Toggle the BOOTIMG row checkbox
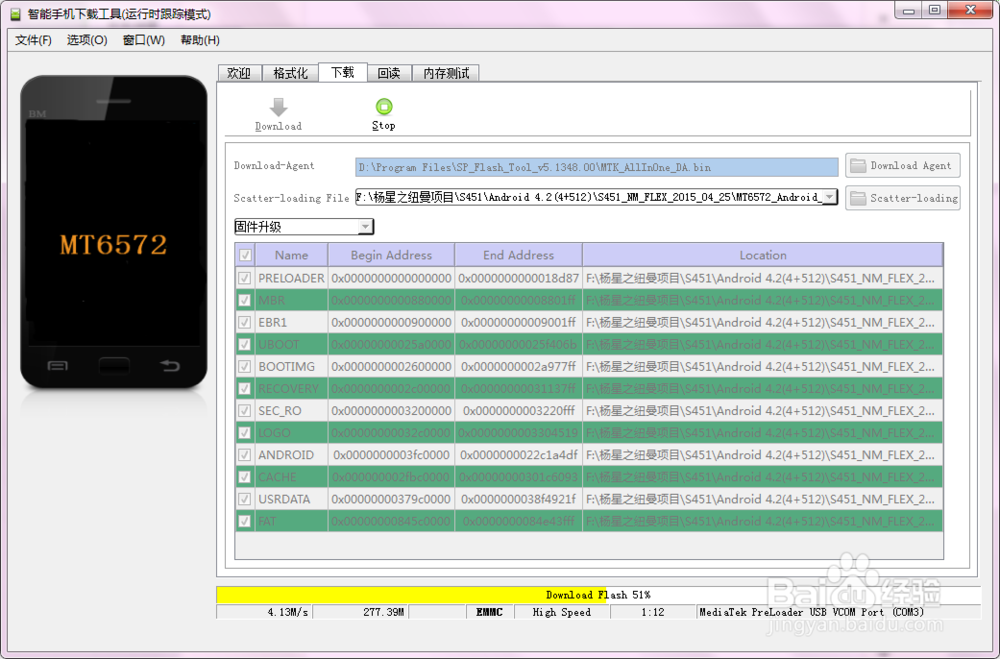The width and height of the screenshot is (1000, 659). pos(244,366)
